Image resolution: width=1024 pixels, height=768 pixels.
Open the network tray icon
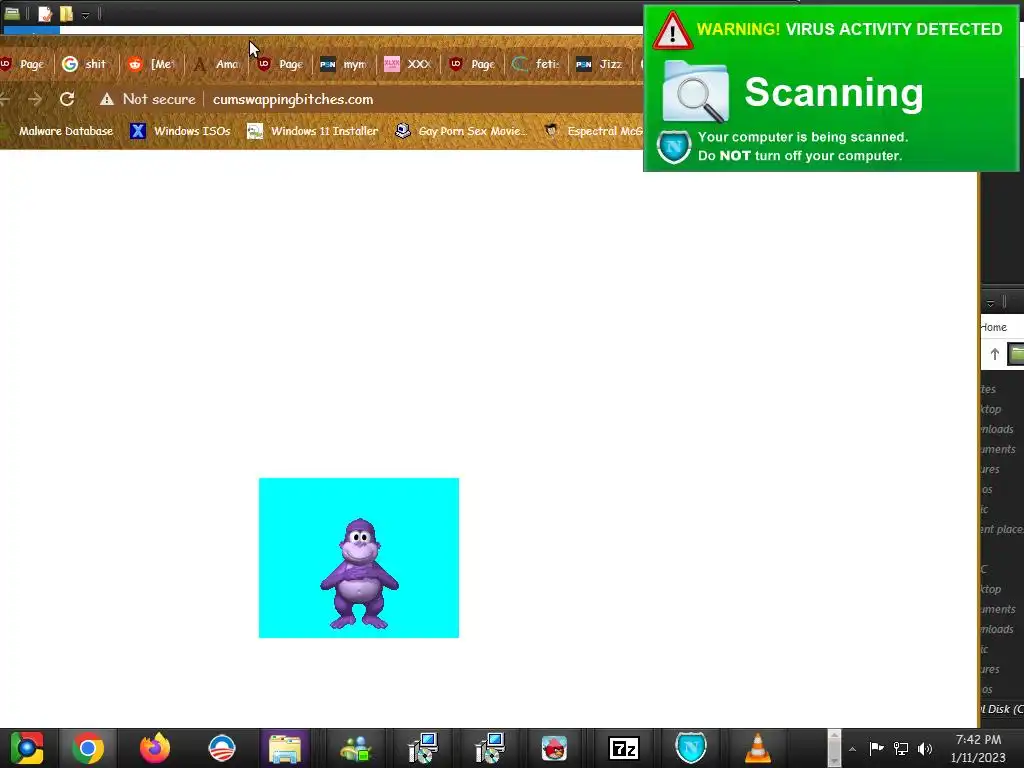[901, 748]
